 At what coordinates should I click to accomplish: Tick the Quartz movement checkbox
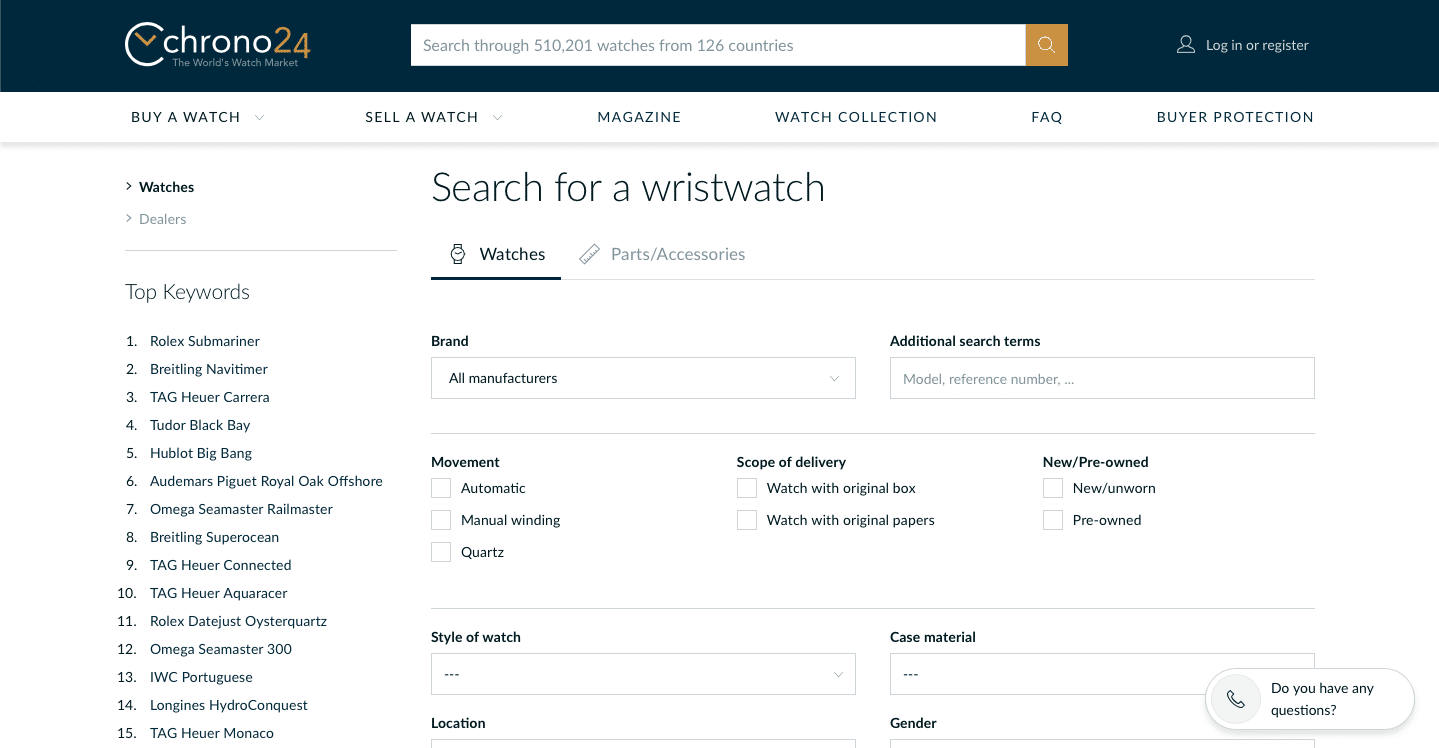pos(441,552)
